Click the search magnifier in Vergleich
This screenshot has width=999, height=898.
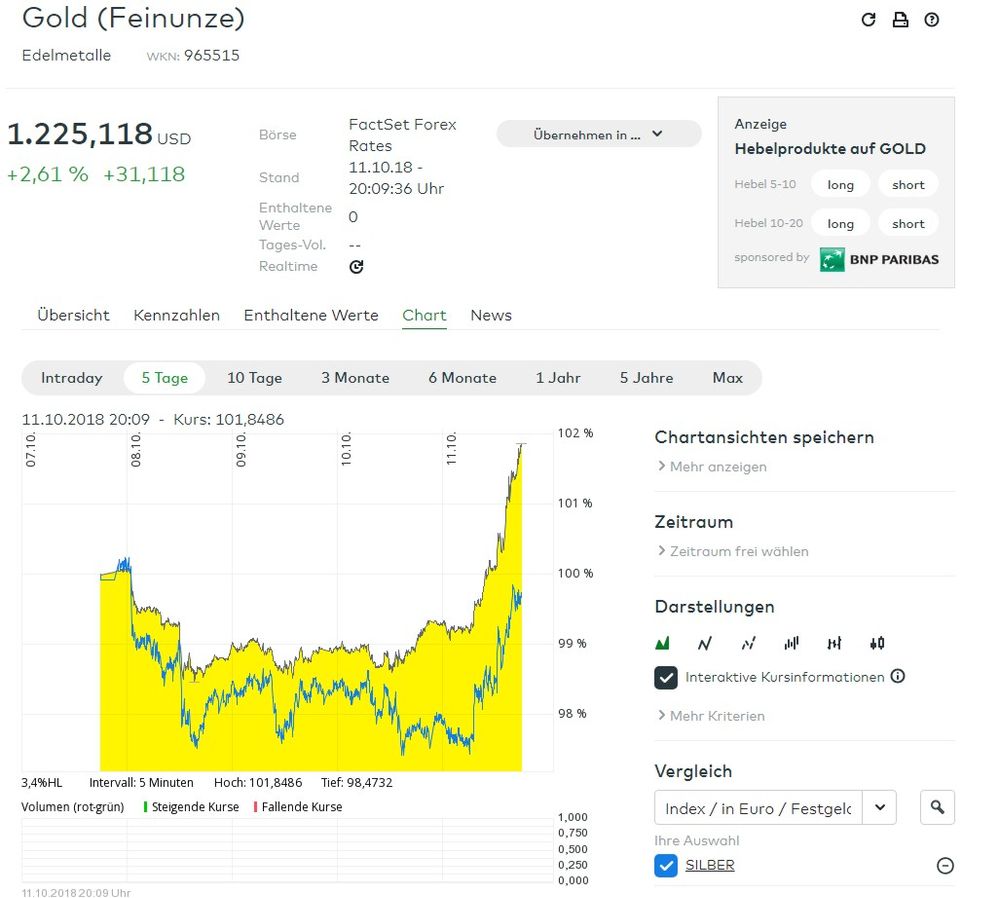tap(937, 807)
